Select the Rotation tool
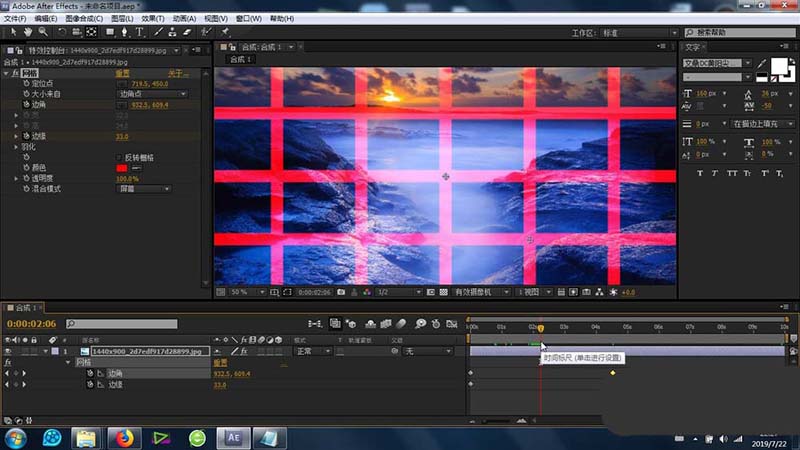 [62, 32]
